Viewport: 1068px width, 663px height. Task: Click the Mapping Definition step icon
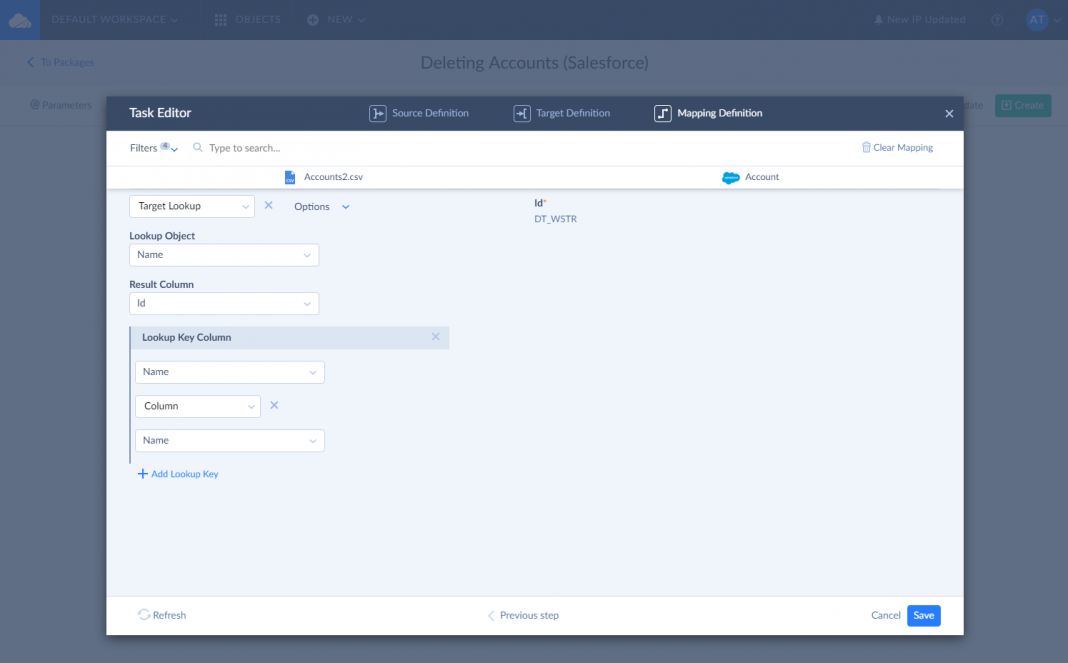663,114
